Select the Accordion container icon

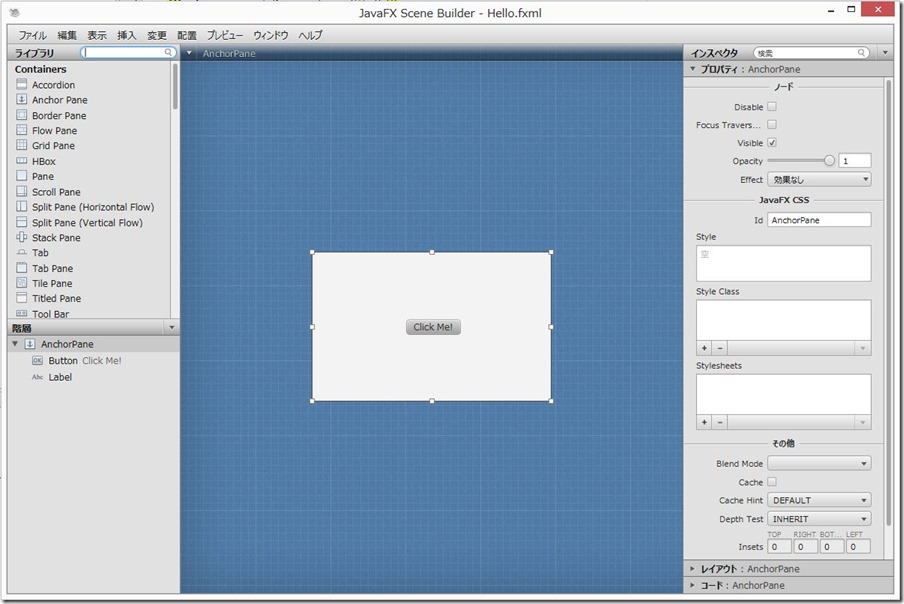tap(22, 84)
